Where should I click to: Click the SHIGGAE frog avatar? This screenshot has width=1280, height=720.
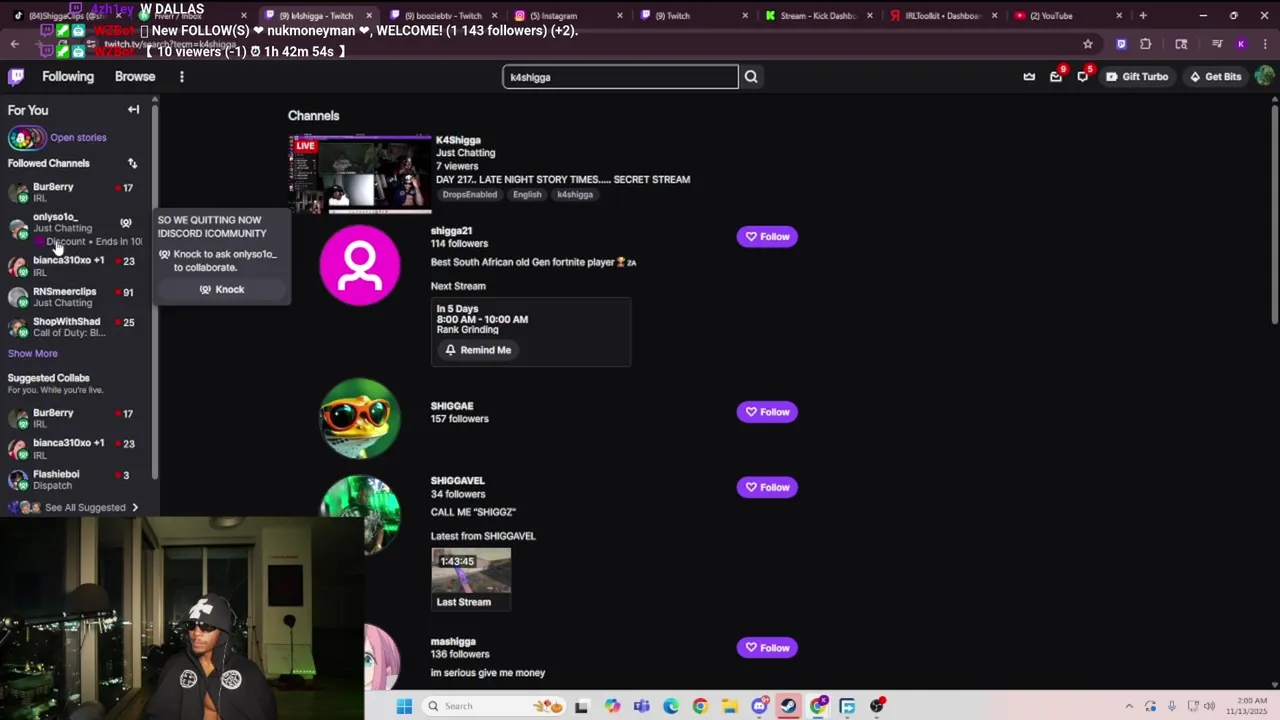(360, 419)
